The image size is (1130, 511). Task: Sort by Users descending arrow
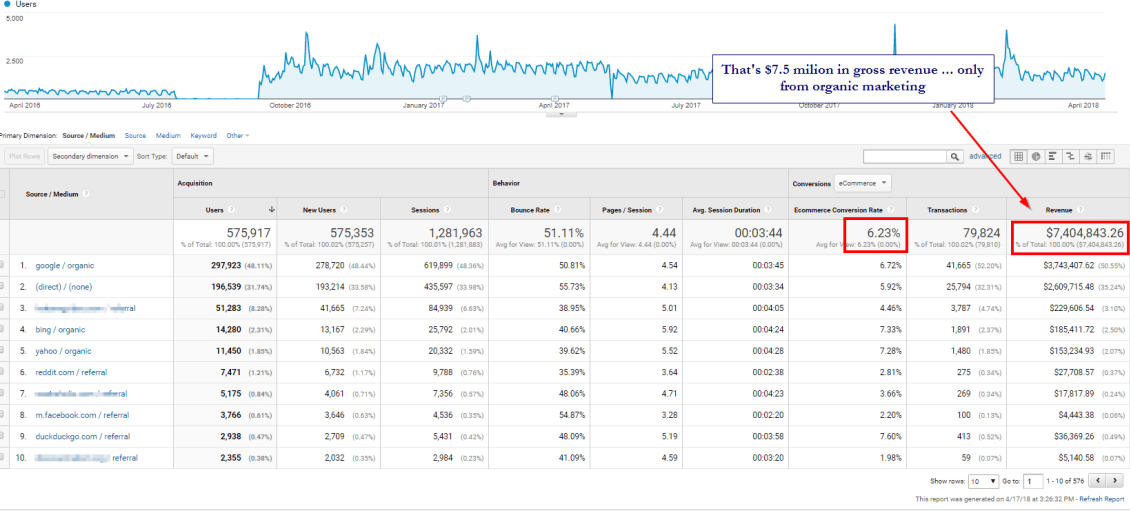coord(271,210)
